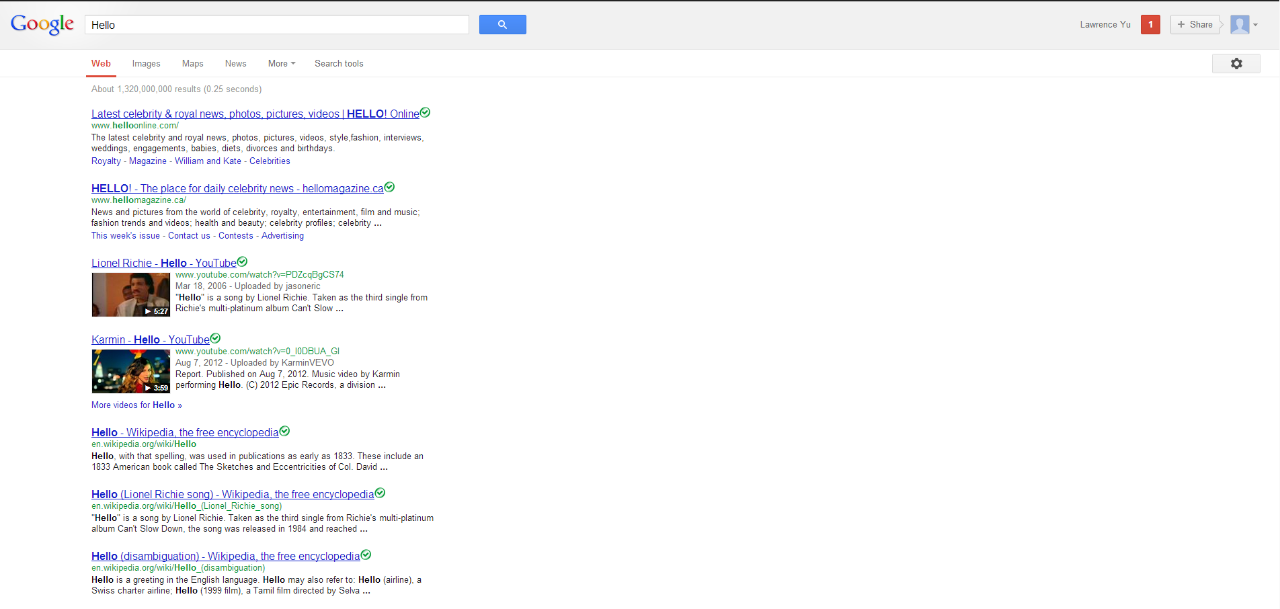Open More videos for Hello link
1280x609 pixels.
pyautogui.click(x=137, y=405)
